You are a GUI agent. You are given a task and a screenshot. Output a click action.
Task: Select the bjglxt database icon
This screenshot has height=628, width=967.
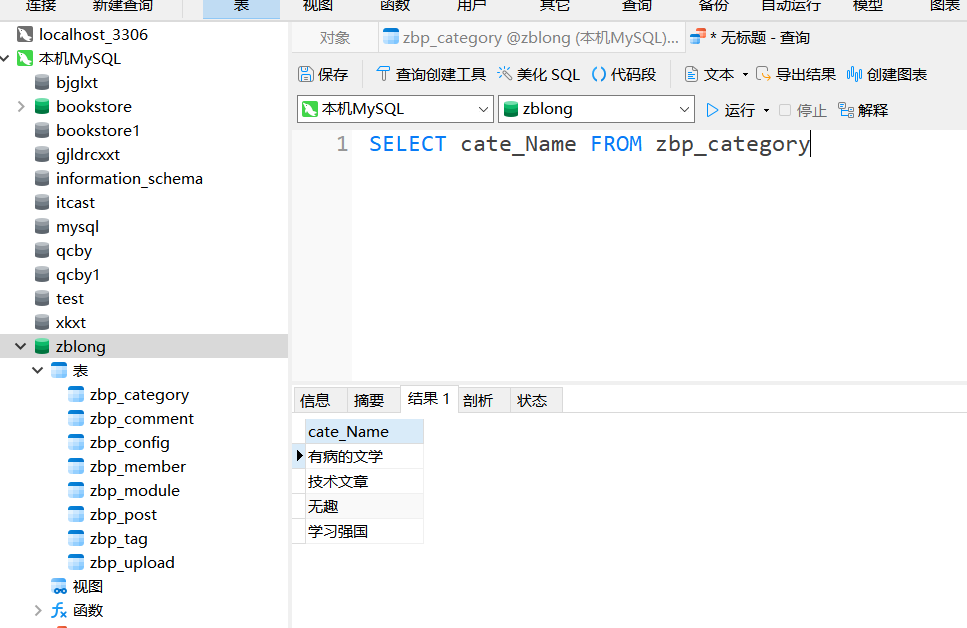point(42,82)
